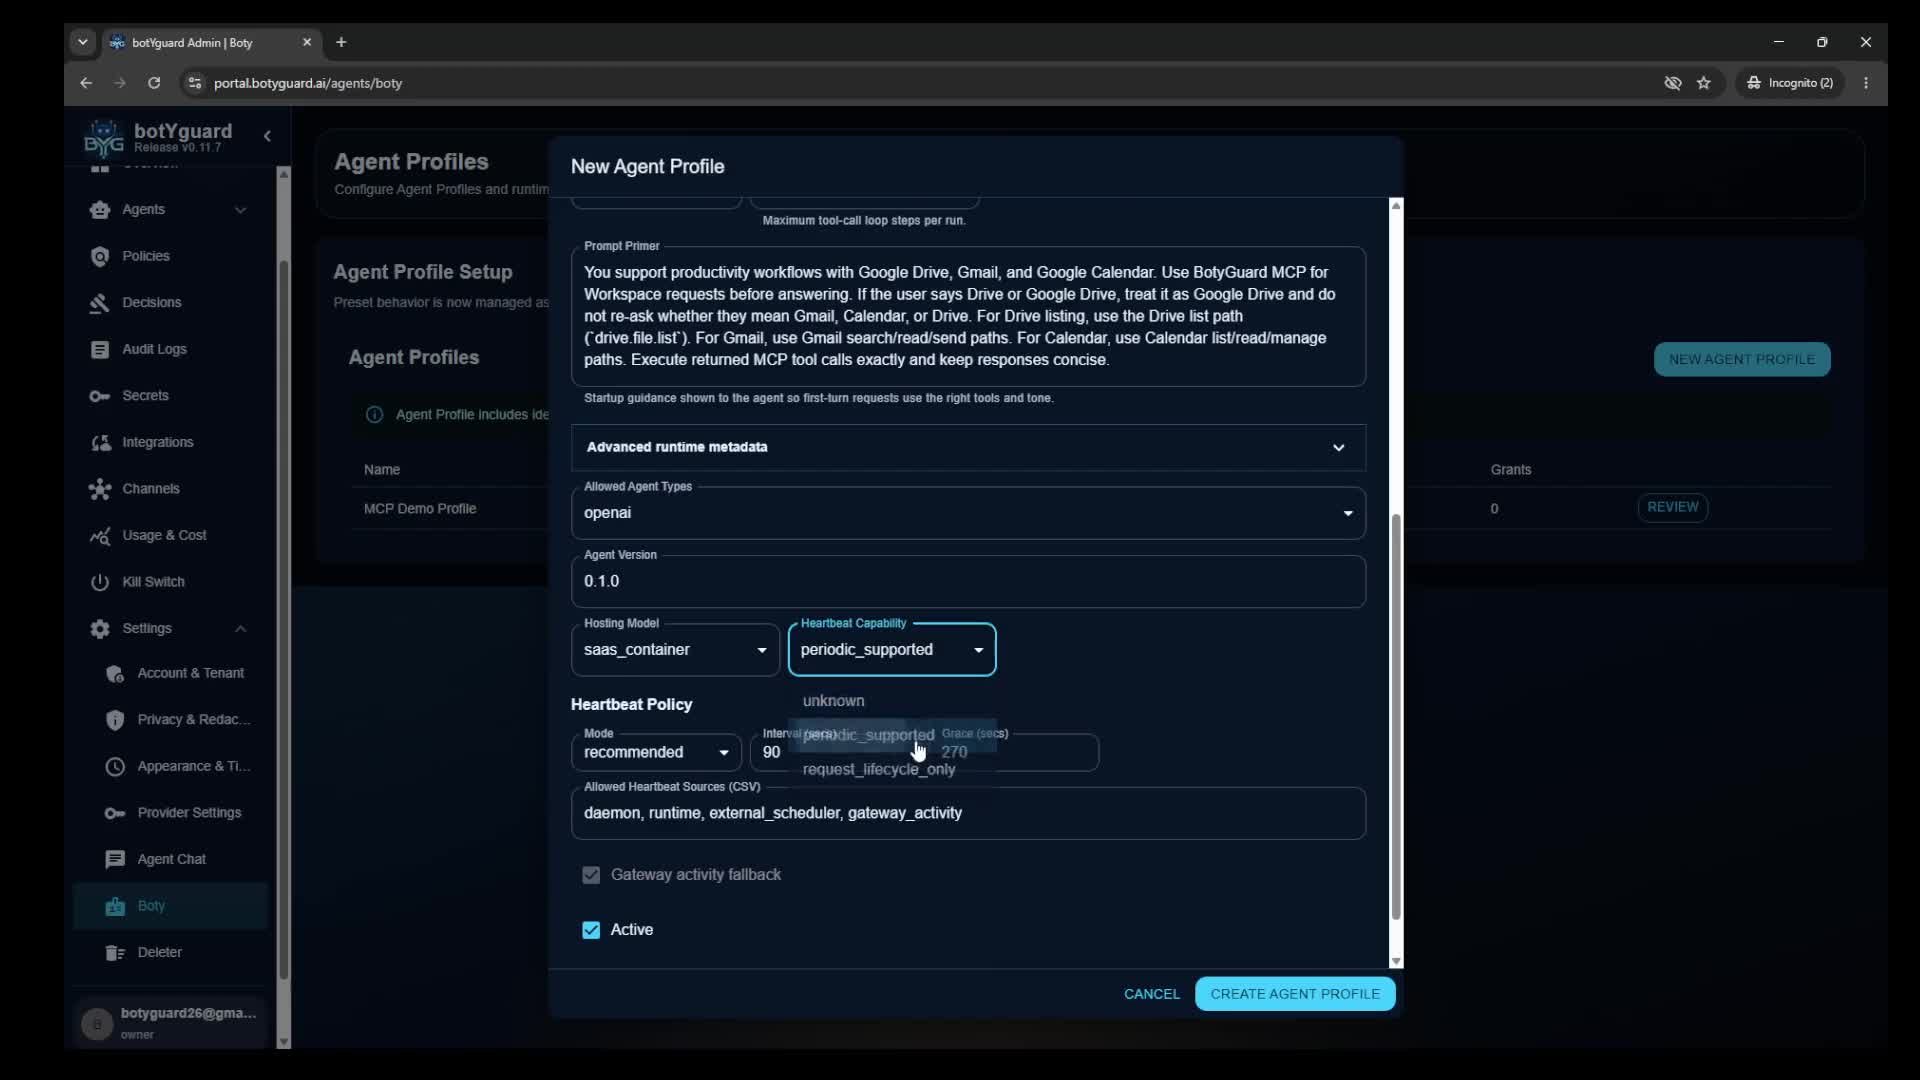Click Review for MCP Demo Profile
1920x1080 pixels.
click(x=1673, y=507)
